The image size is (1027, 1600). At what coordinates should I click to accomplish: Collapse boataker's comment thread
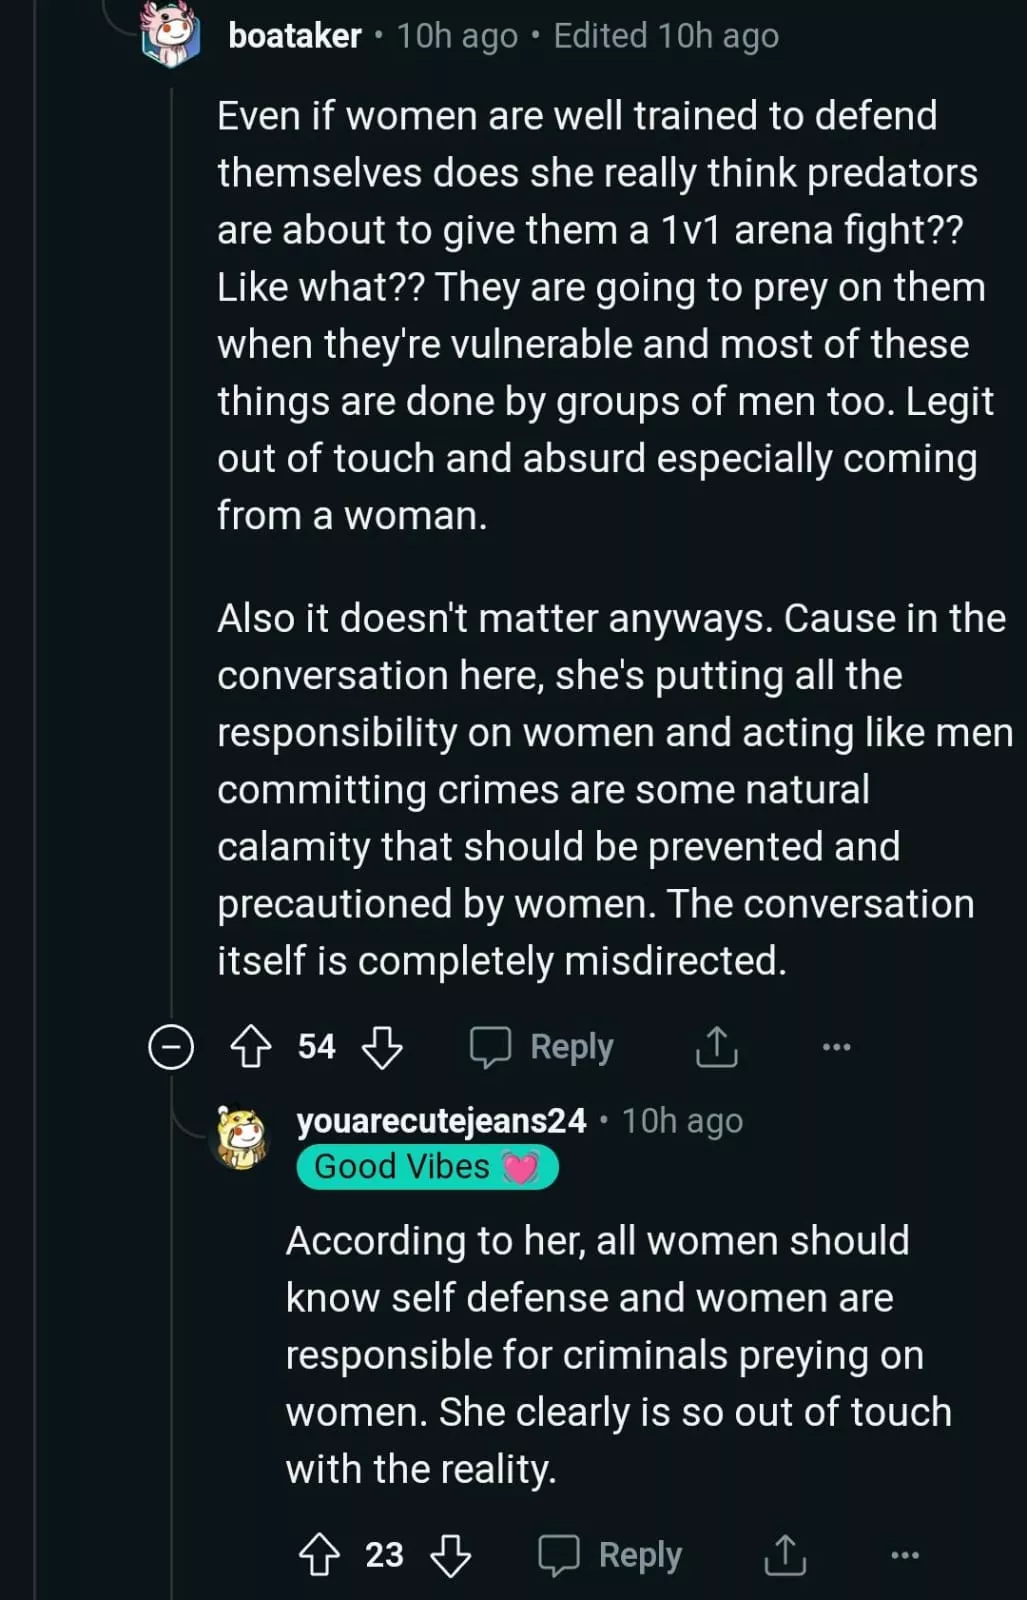tap(171, 1047)
